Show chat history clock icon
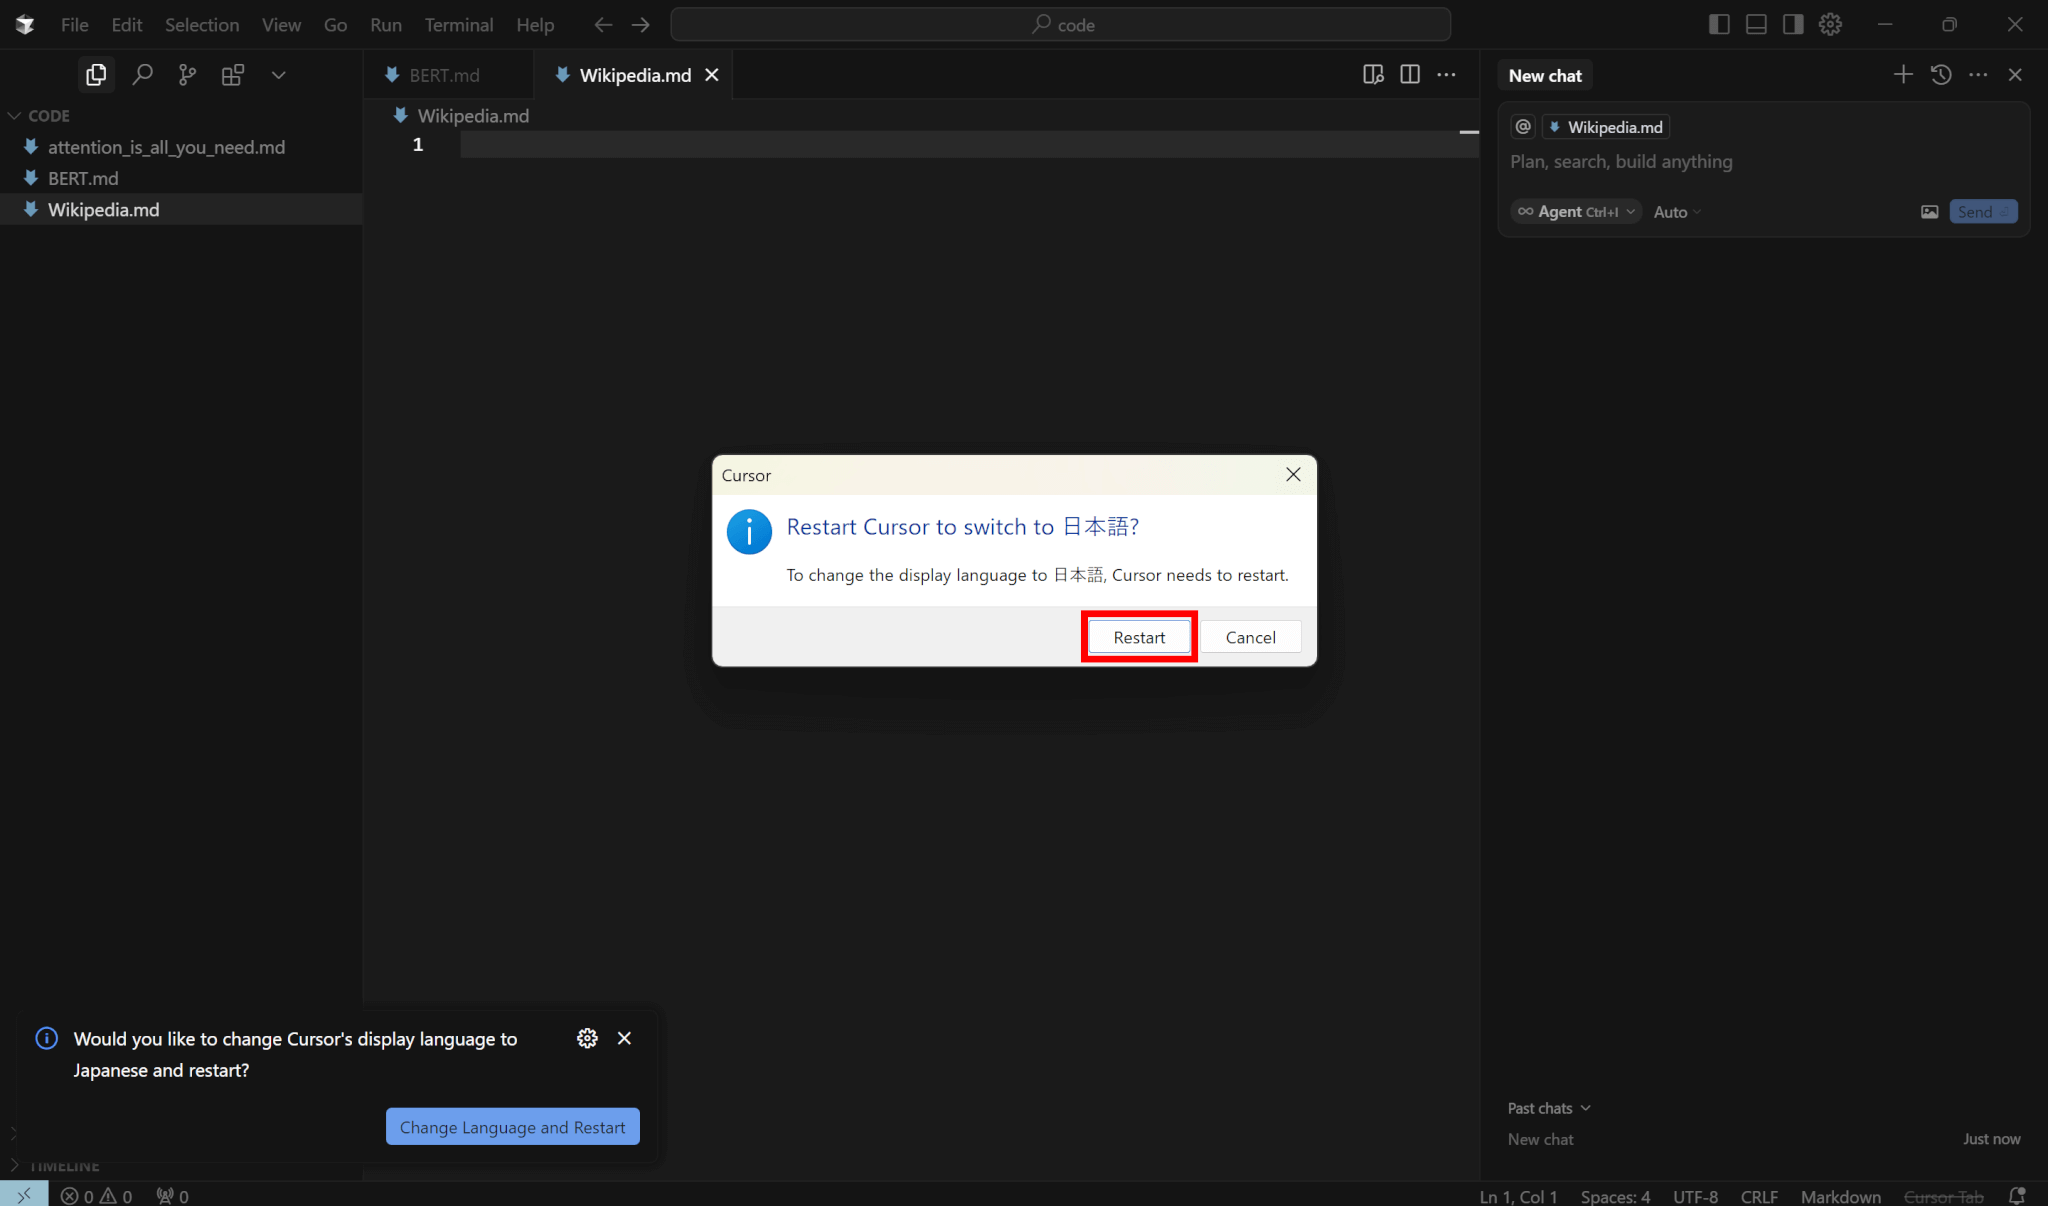 (1941, 75)
